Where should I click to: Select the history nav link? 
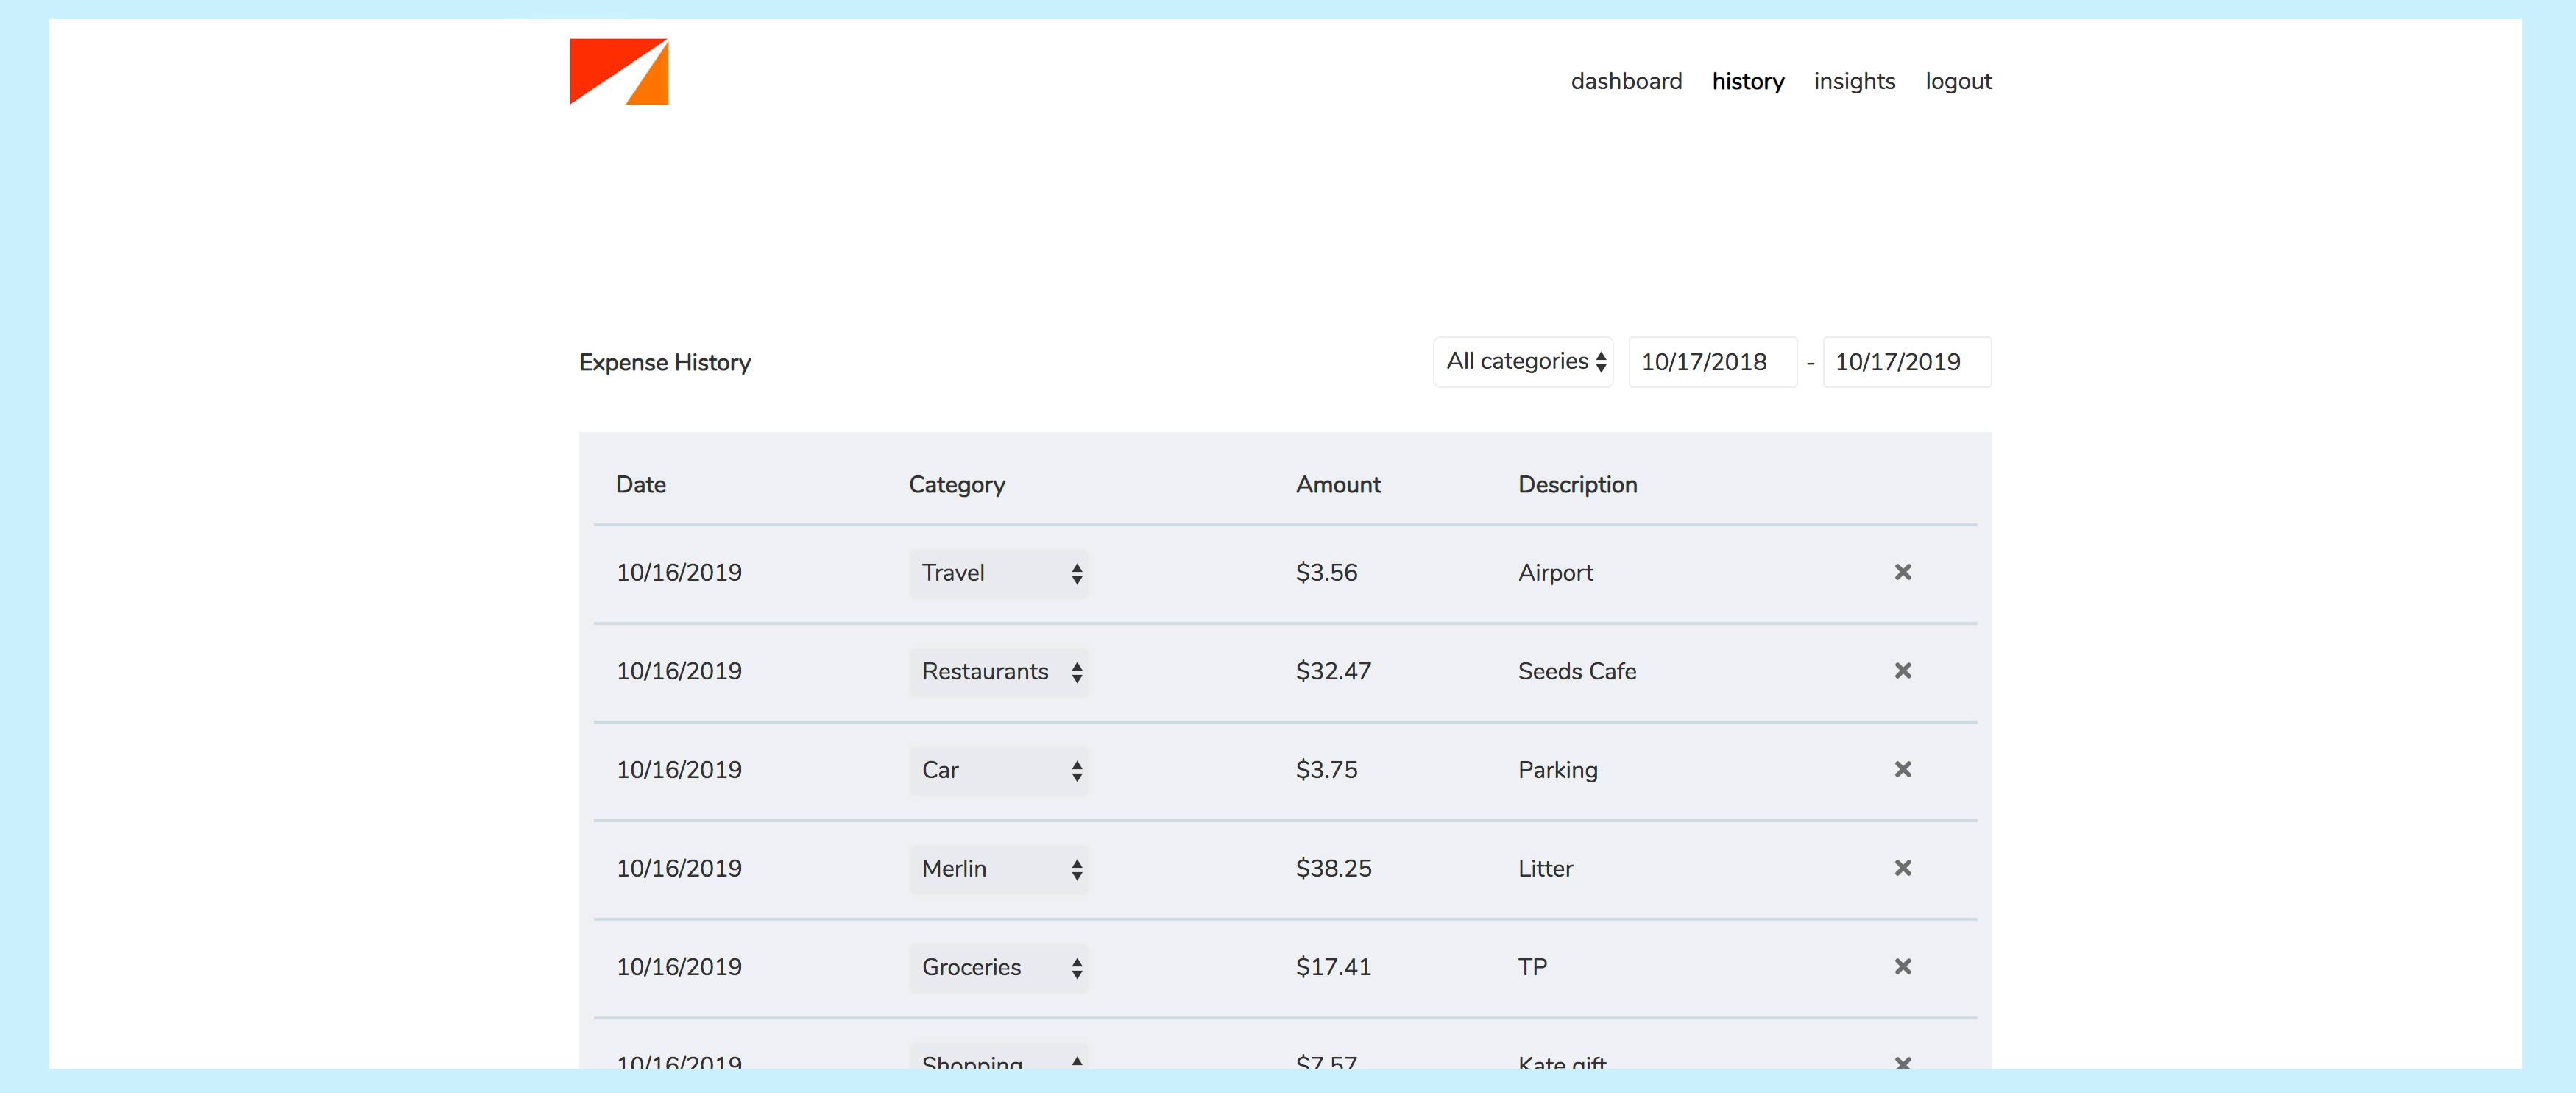(1747, 81)
